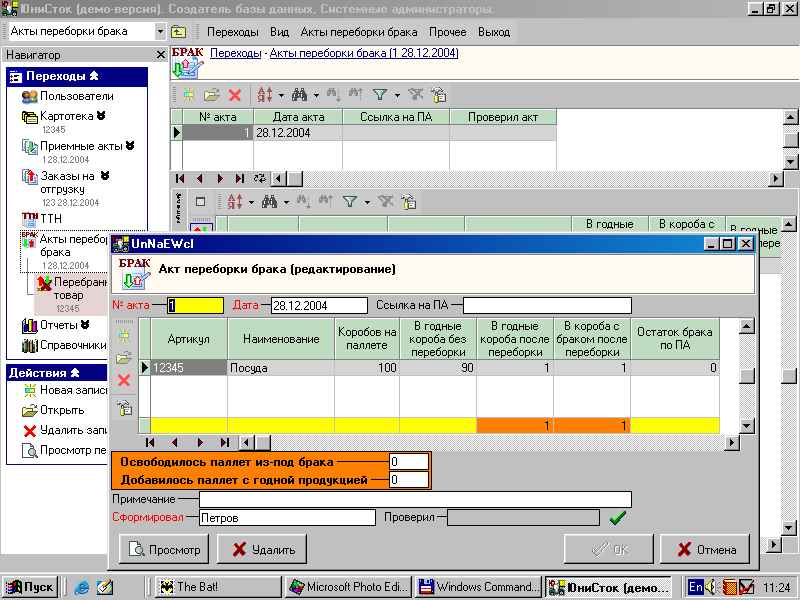
Task: Click the binoculars search icon in the main toolbar
Action: pyautogui.click(x=299, y=95)
